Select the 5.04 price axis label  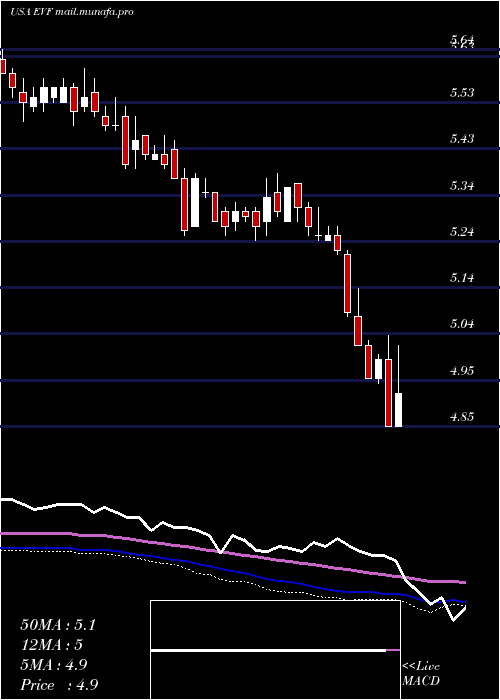click(x=462, y=324)
